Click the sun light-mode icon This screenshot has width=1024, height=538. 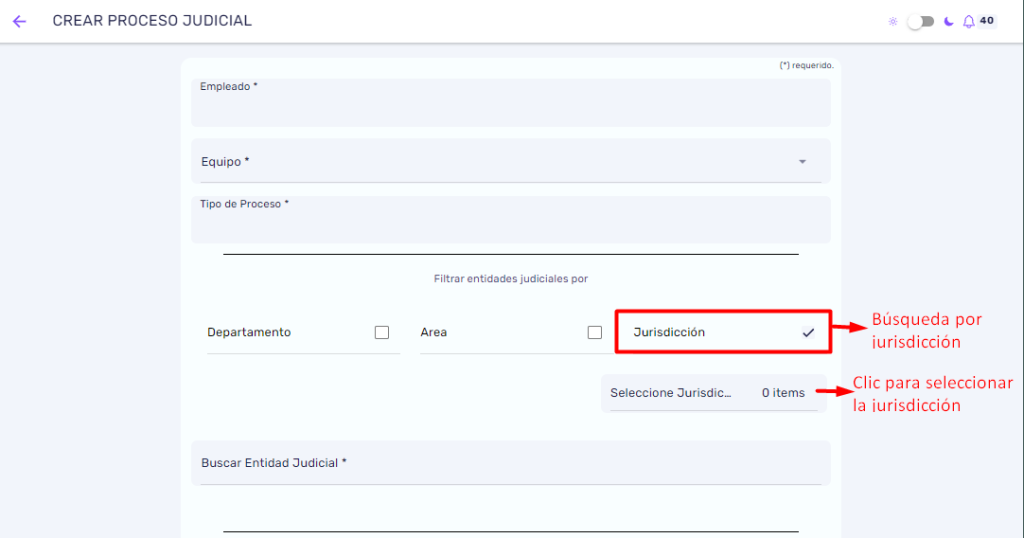(893, 22)
